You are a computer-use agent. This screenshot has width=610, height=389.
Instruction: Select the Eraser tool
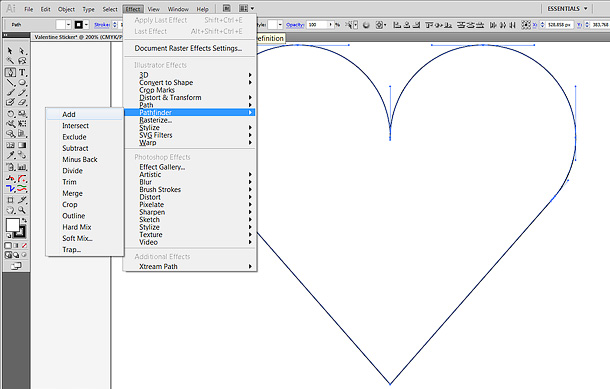point(22,102)
